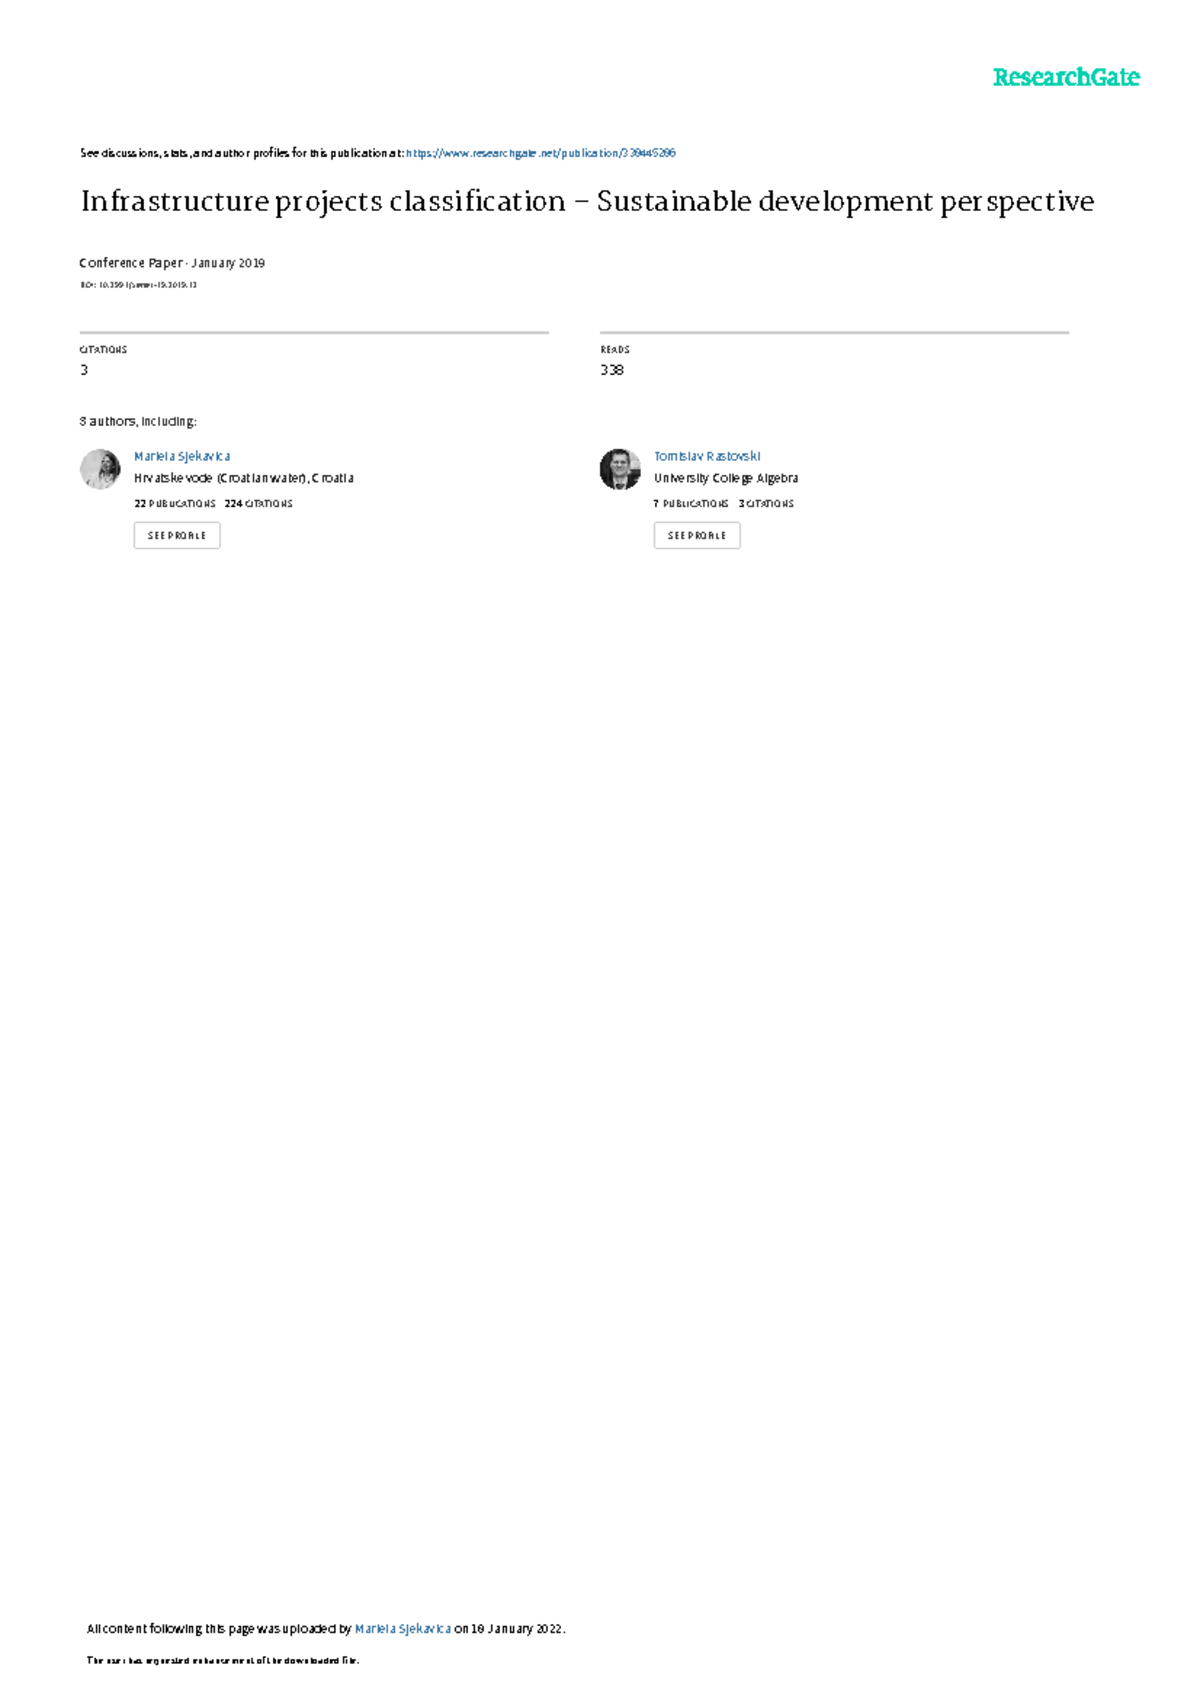Open Mariela Sjekavica's author name link
Viewport: 1200px width, 1697px height.
click(x=182, y=456)
